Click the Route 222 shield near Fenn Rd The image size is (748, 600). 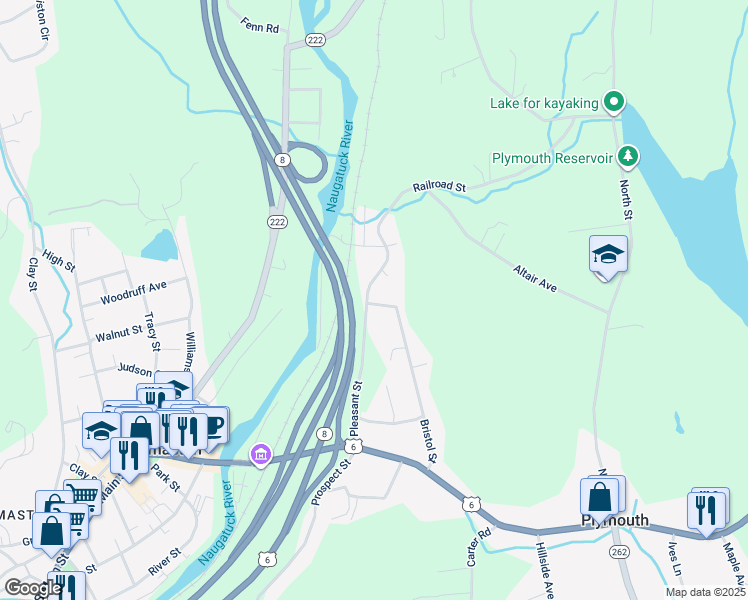coord(315,40)
